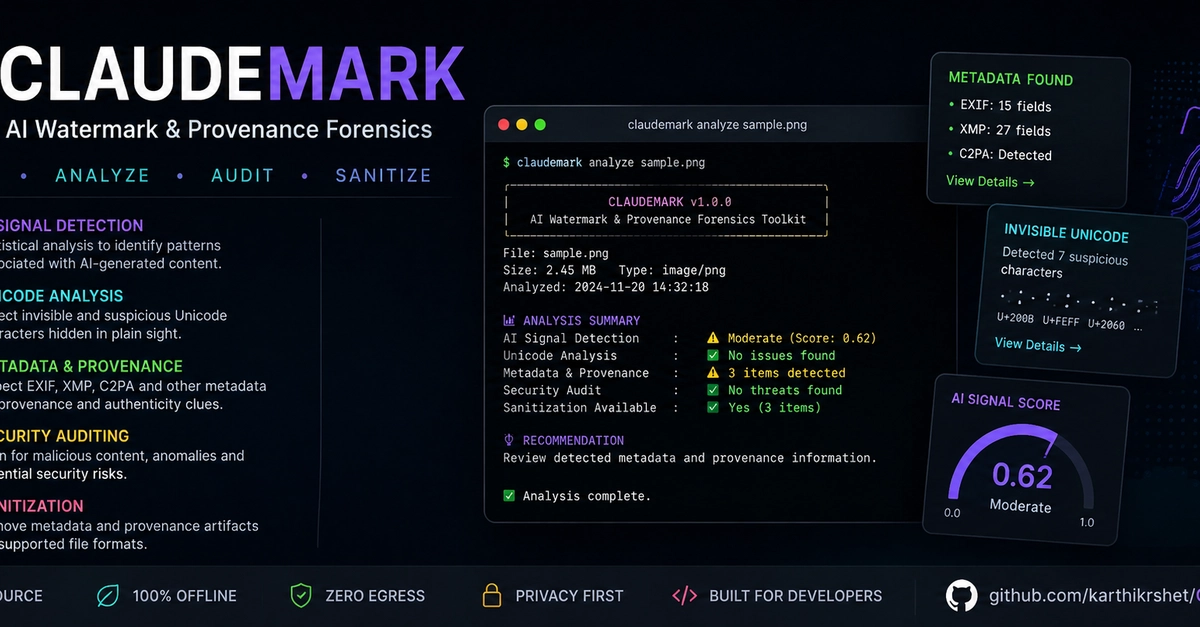
Task: Select the ANALYZE tab label
Action: [102, 175]
